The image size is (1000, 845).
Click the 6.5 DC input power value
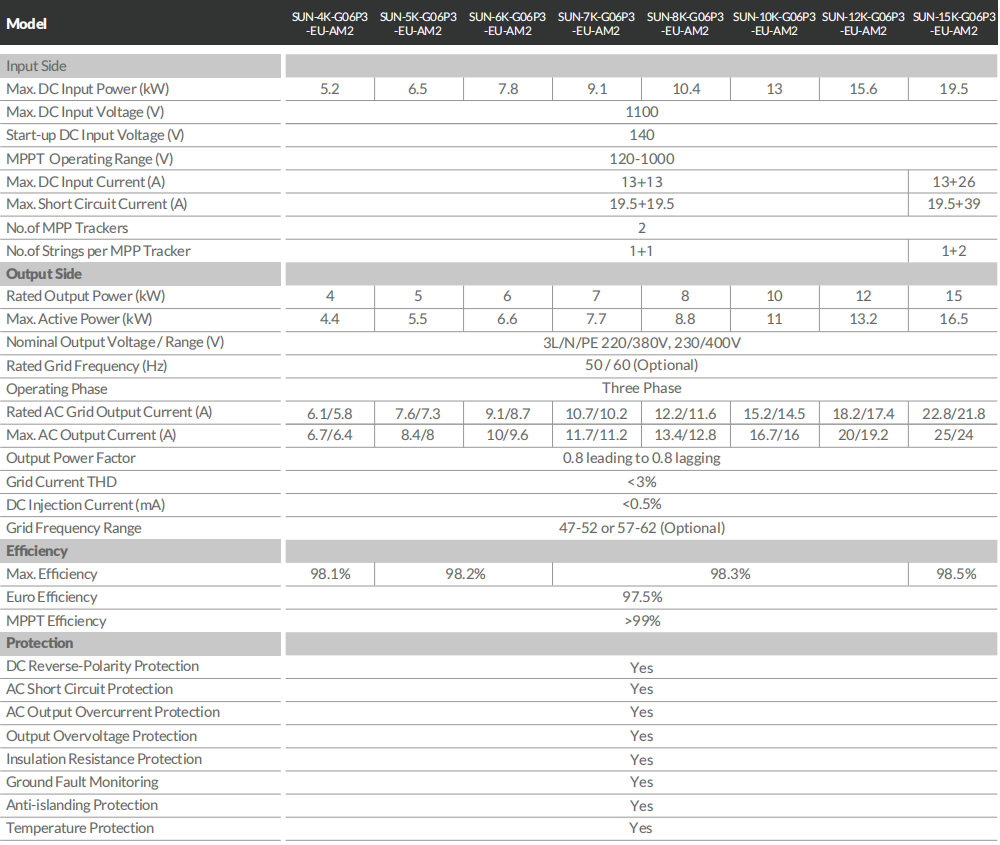(x=418, y=89)
